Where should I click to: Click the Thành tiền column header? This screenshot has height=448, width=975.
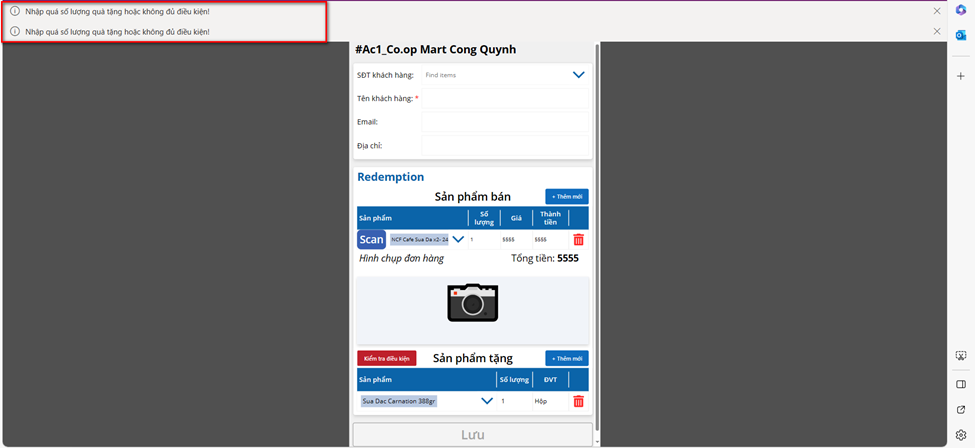pyautogui.click(x=550, y=218)
